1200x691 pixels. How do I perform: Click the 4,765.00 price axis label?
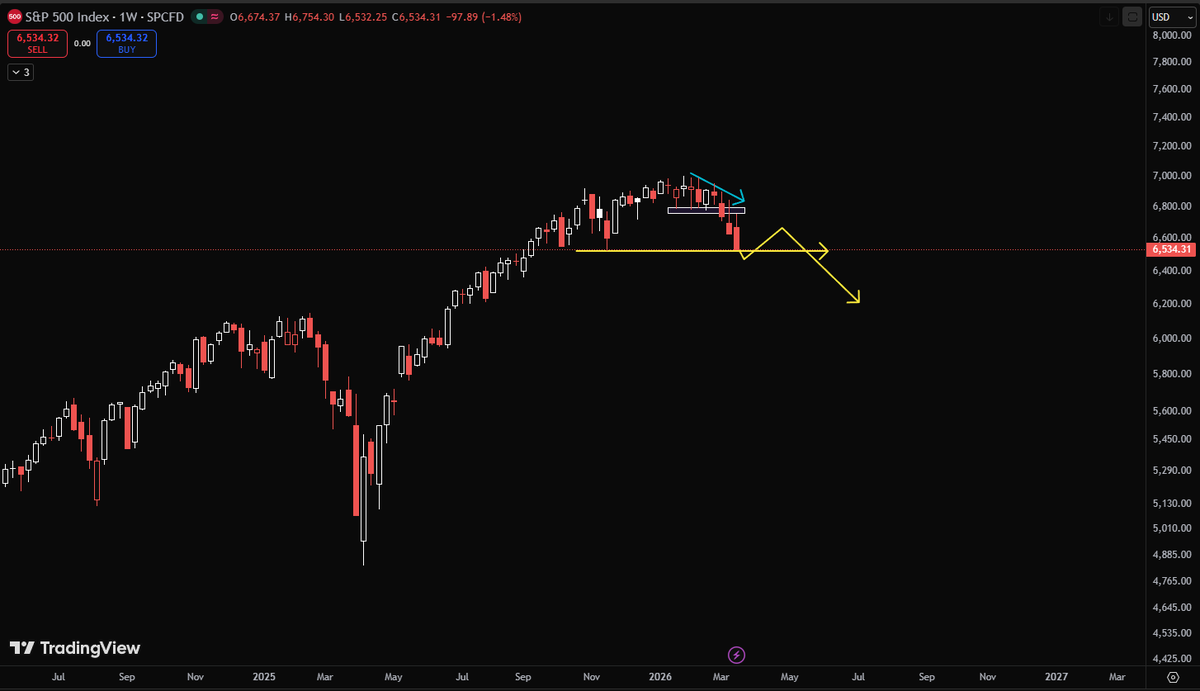click(1172, 581)
